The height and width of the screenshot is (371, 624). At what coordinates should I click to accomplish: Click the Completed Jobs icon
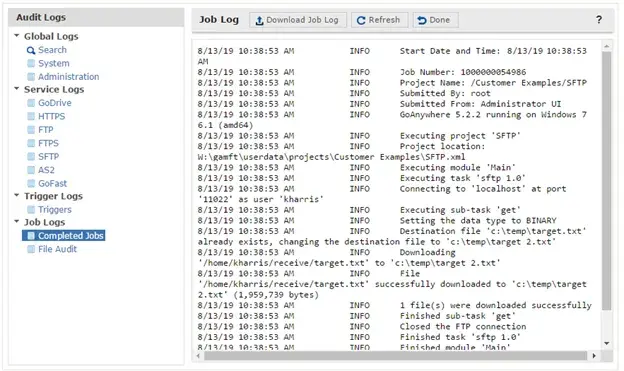tap(31, 236)
